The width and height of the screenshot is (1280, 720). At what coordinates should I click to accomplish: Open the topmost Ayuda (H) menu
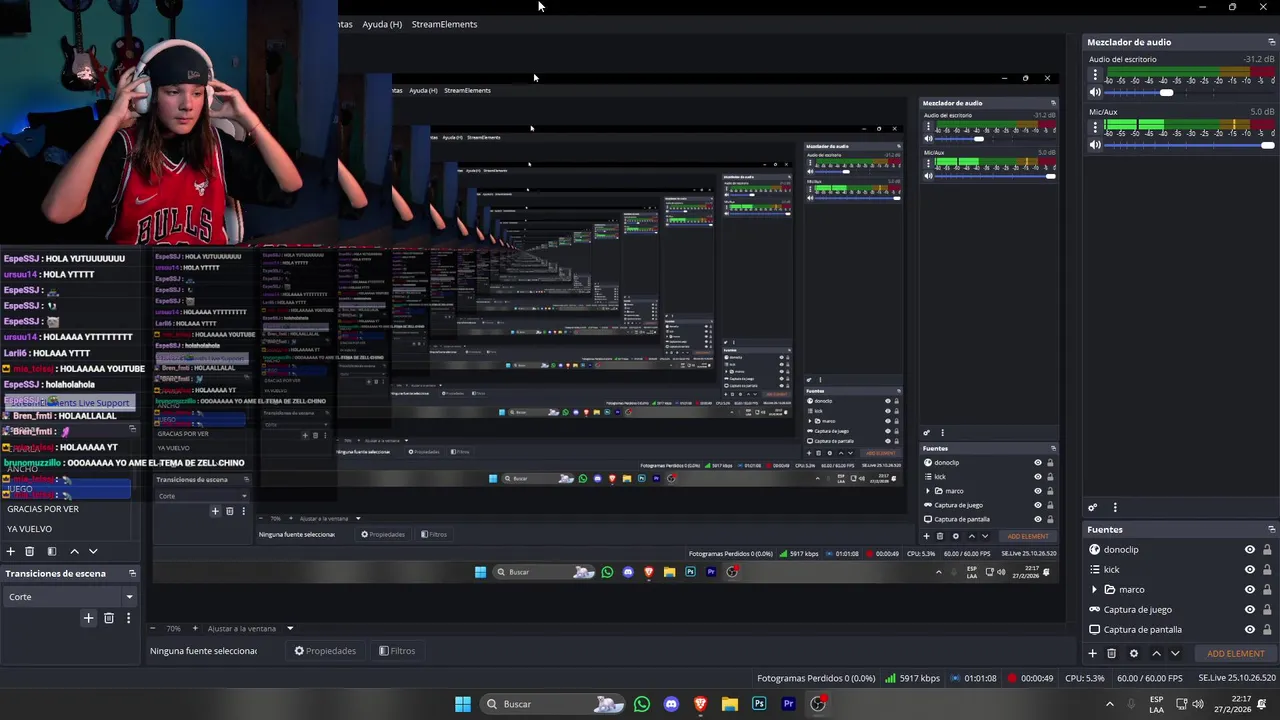pyautogui.click(x=382, y=24)
